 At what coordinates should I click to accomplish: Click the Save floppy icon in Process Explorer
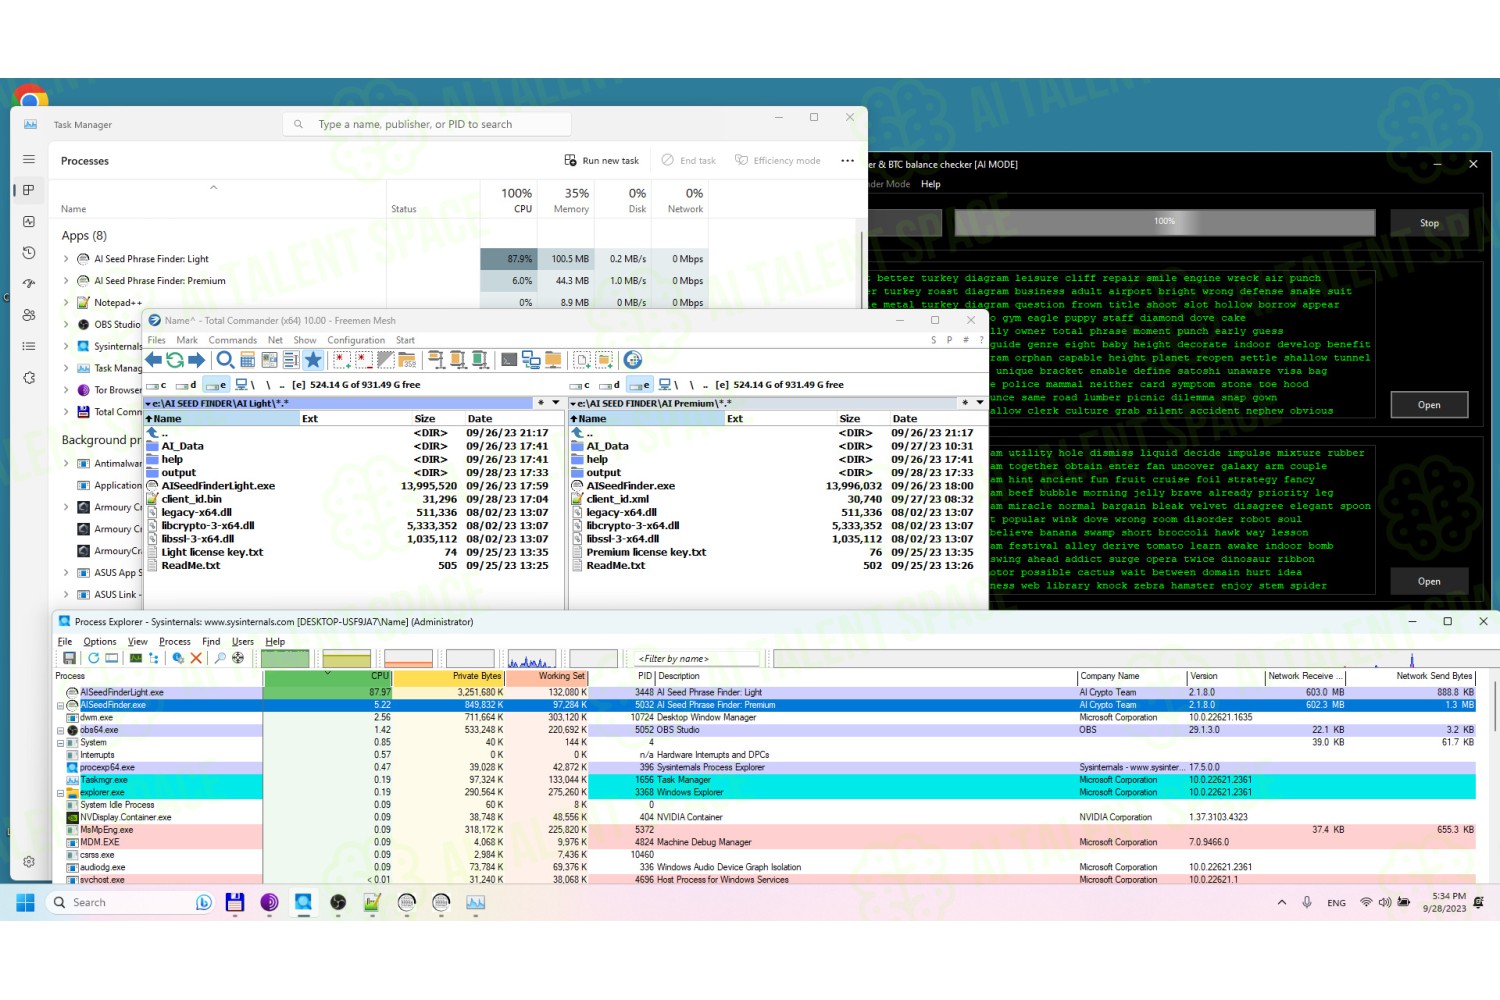pyautogui.click(x=69, y=658)
